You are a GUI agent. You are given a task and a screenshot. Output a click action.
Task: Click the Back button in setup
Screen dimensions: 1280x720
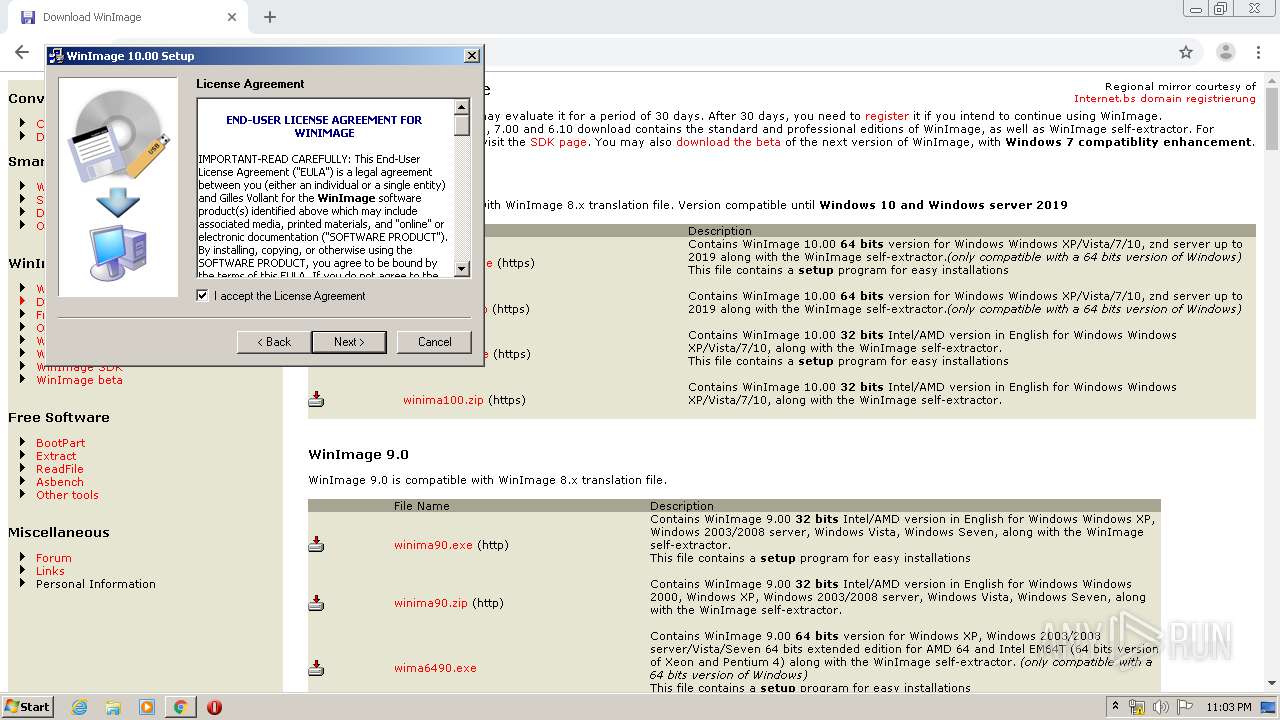click(x=274, y=342)
